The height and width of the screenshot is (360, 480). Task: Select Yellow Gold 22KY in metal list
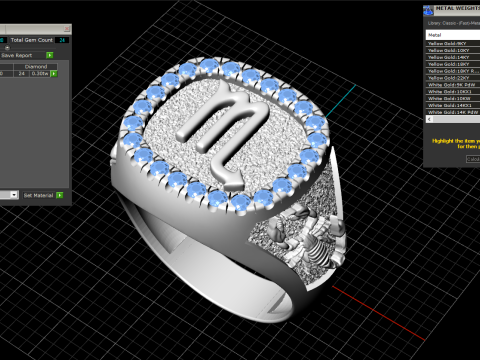(x=453, y=78)
